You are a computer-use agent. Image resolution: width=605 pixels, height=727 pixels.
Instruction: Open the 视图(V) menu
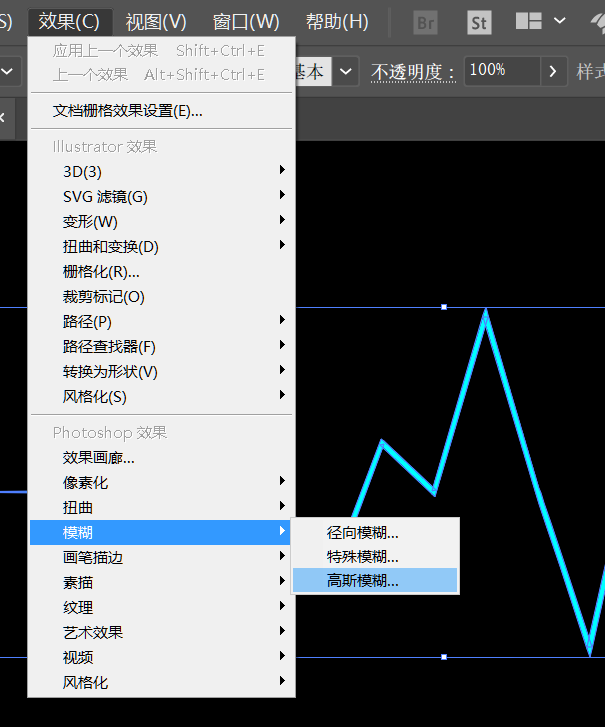click(156, 21)
